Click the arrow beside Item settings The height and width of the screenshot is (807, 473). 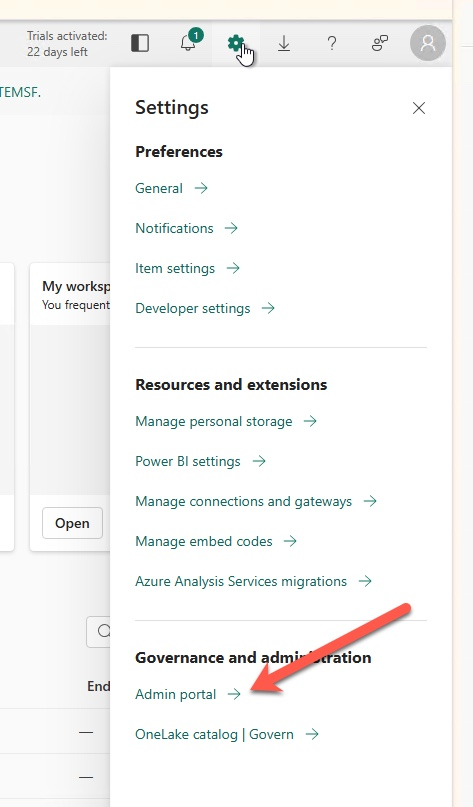(233, 268)
